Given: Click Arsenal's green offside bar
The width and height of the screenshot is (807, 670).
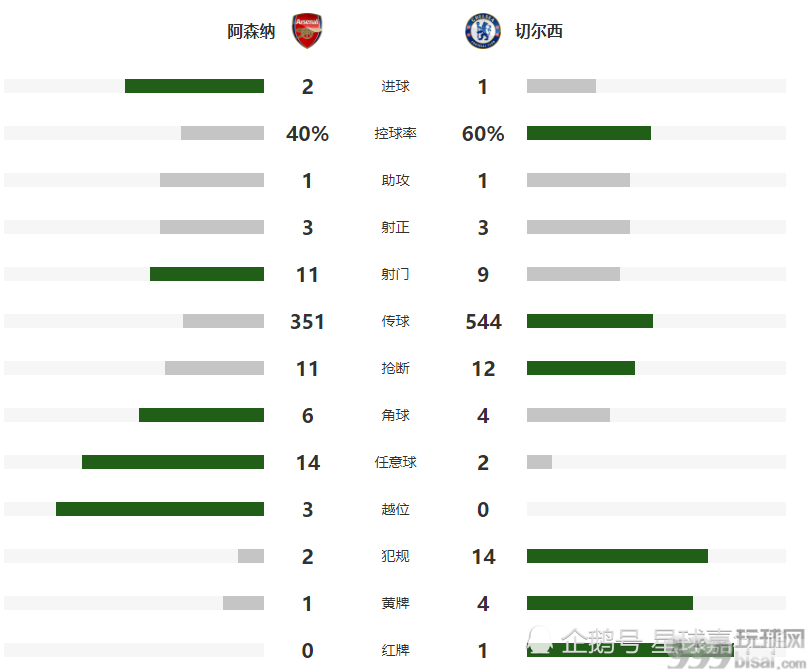Looking at the screenshot, I should click(160, 509).
